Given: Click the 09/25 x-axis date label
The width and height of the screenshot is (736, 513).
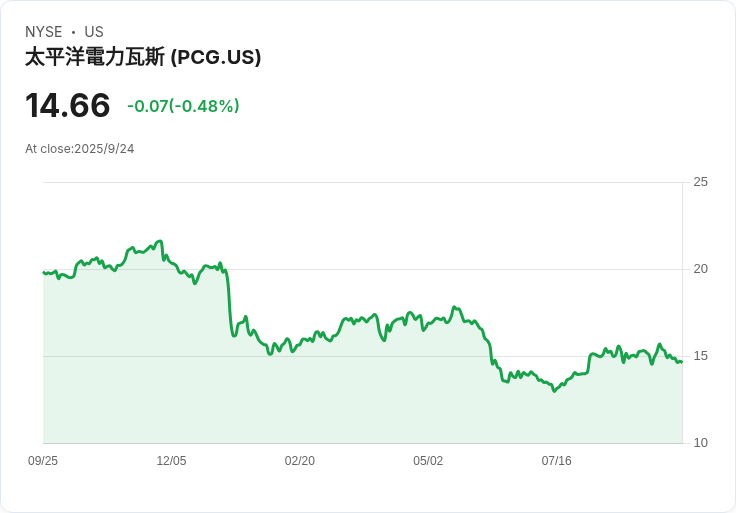Looking at the screenshot, I should tap(43, 461).
